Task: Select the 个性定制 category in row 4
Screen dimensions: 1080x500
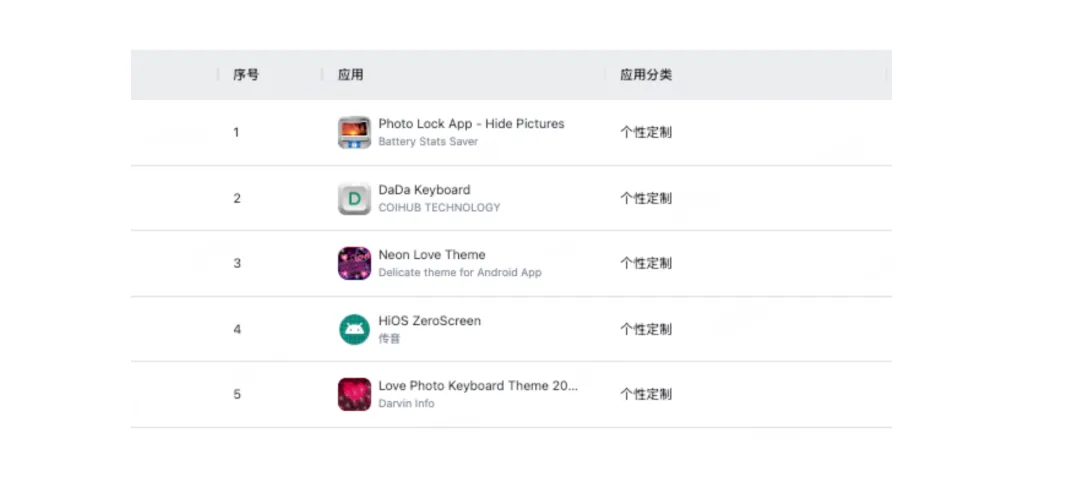Action: [646, 329]
